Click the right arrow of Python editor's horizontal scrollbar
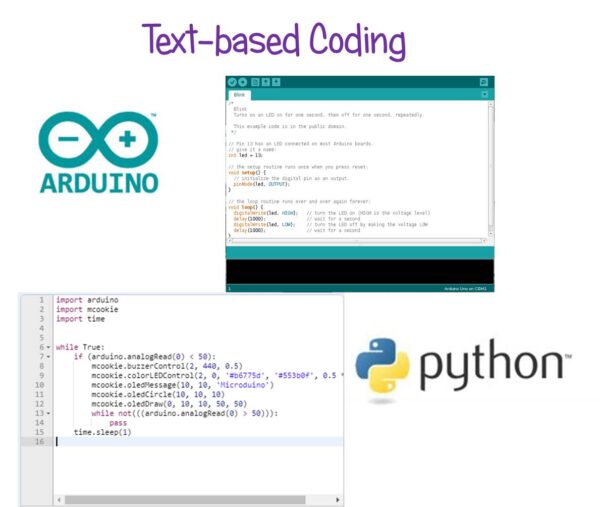 point(338,500)
